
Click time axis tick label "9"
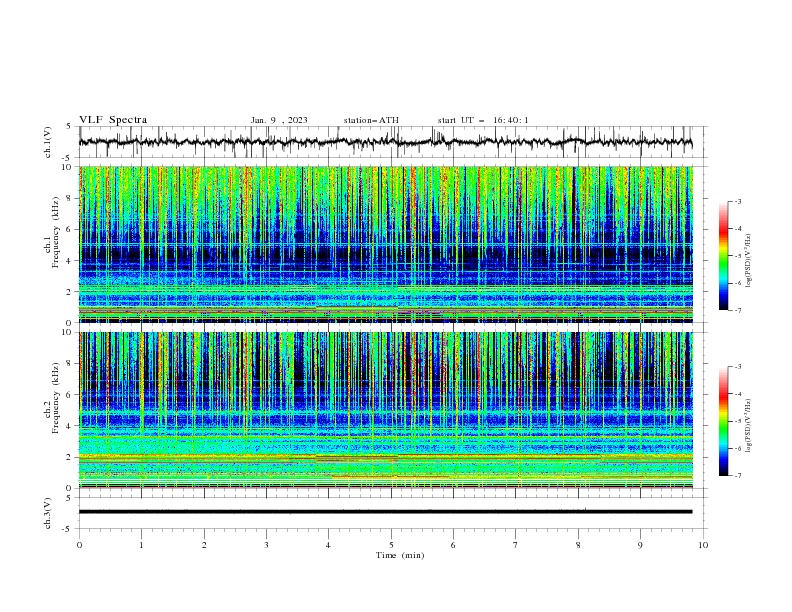(x=640, y=545)
